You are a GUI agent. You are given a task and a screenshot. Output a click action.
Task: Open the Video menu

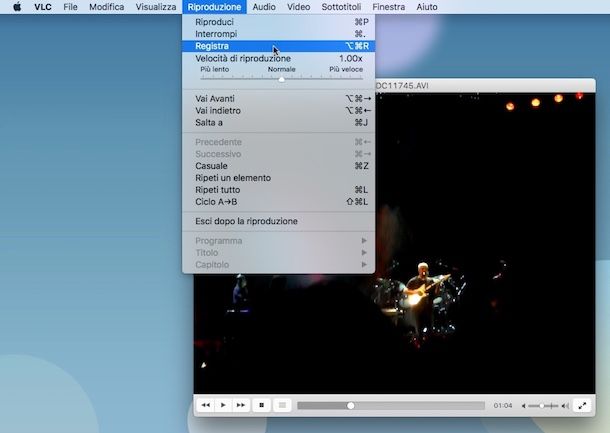pos(298,7)
